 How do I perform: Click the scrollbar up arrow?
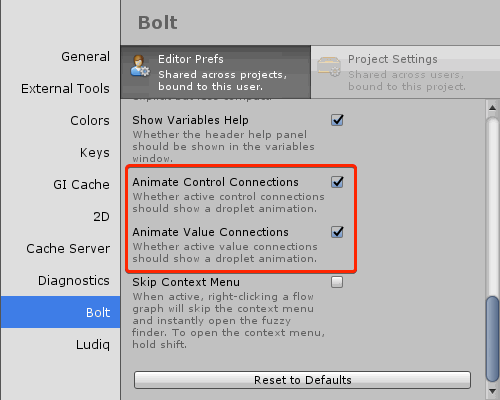click(492, 108)
